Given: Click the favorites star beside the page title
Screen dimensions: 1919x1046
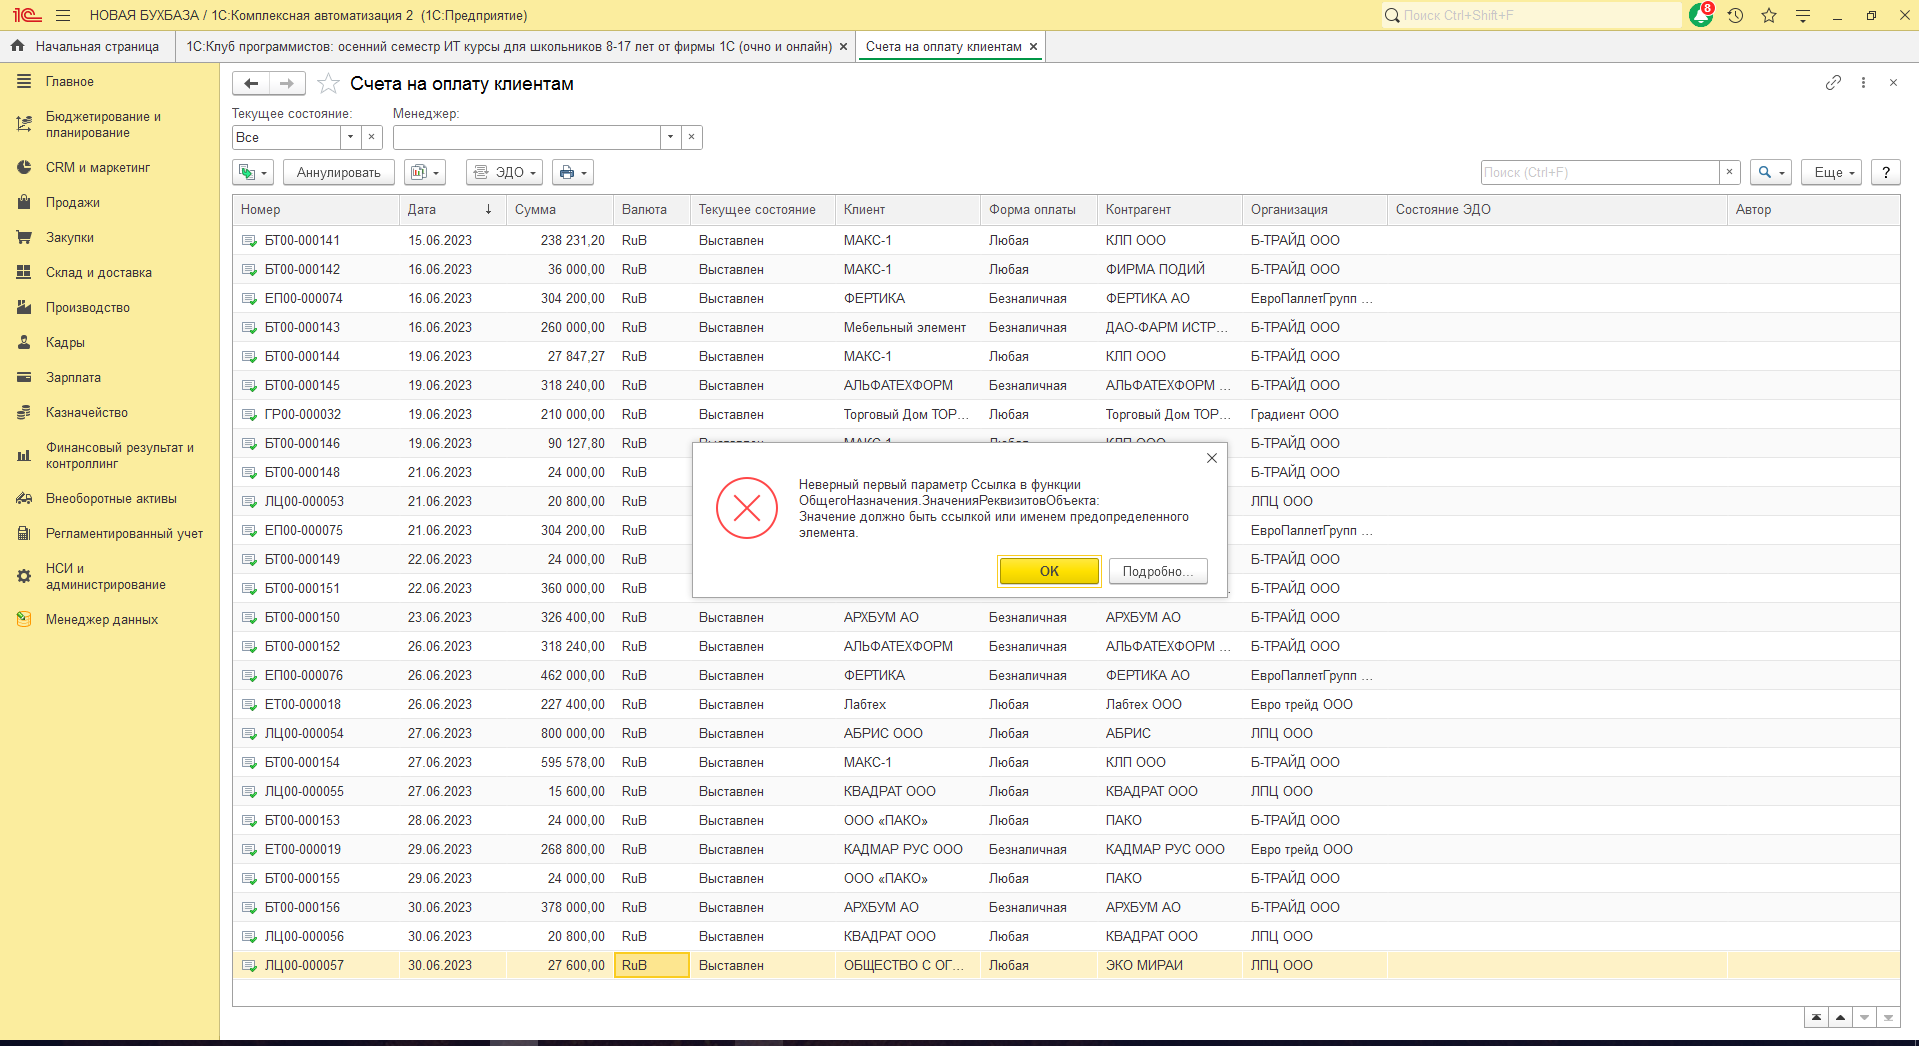Looking at the screenshot, I should pos(328,84).
